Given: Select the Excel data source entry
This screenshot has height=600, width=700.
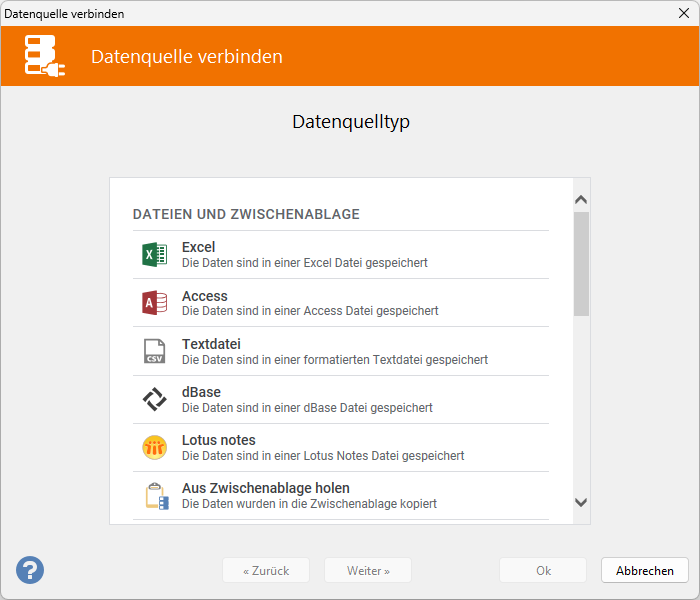Looking at the screenshot, I should (198, 247).
